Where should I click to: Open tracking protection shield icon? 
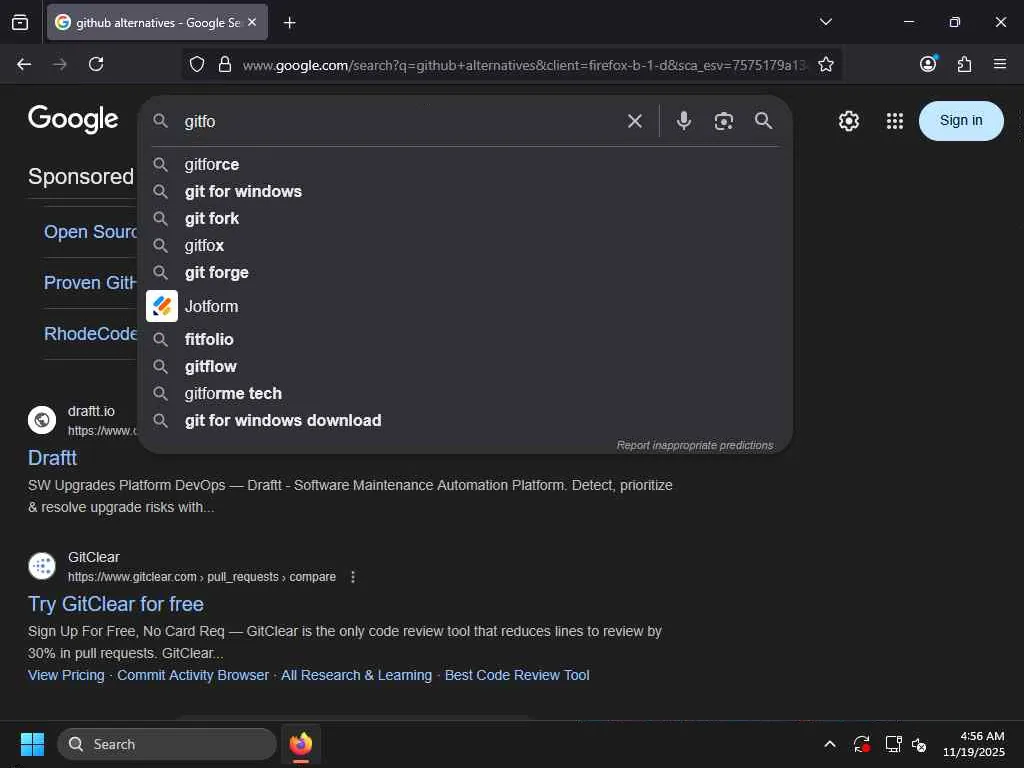(197, 64)
